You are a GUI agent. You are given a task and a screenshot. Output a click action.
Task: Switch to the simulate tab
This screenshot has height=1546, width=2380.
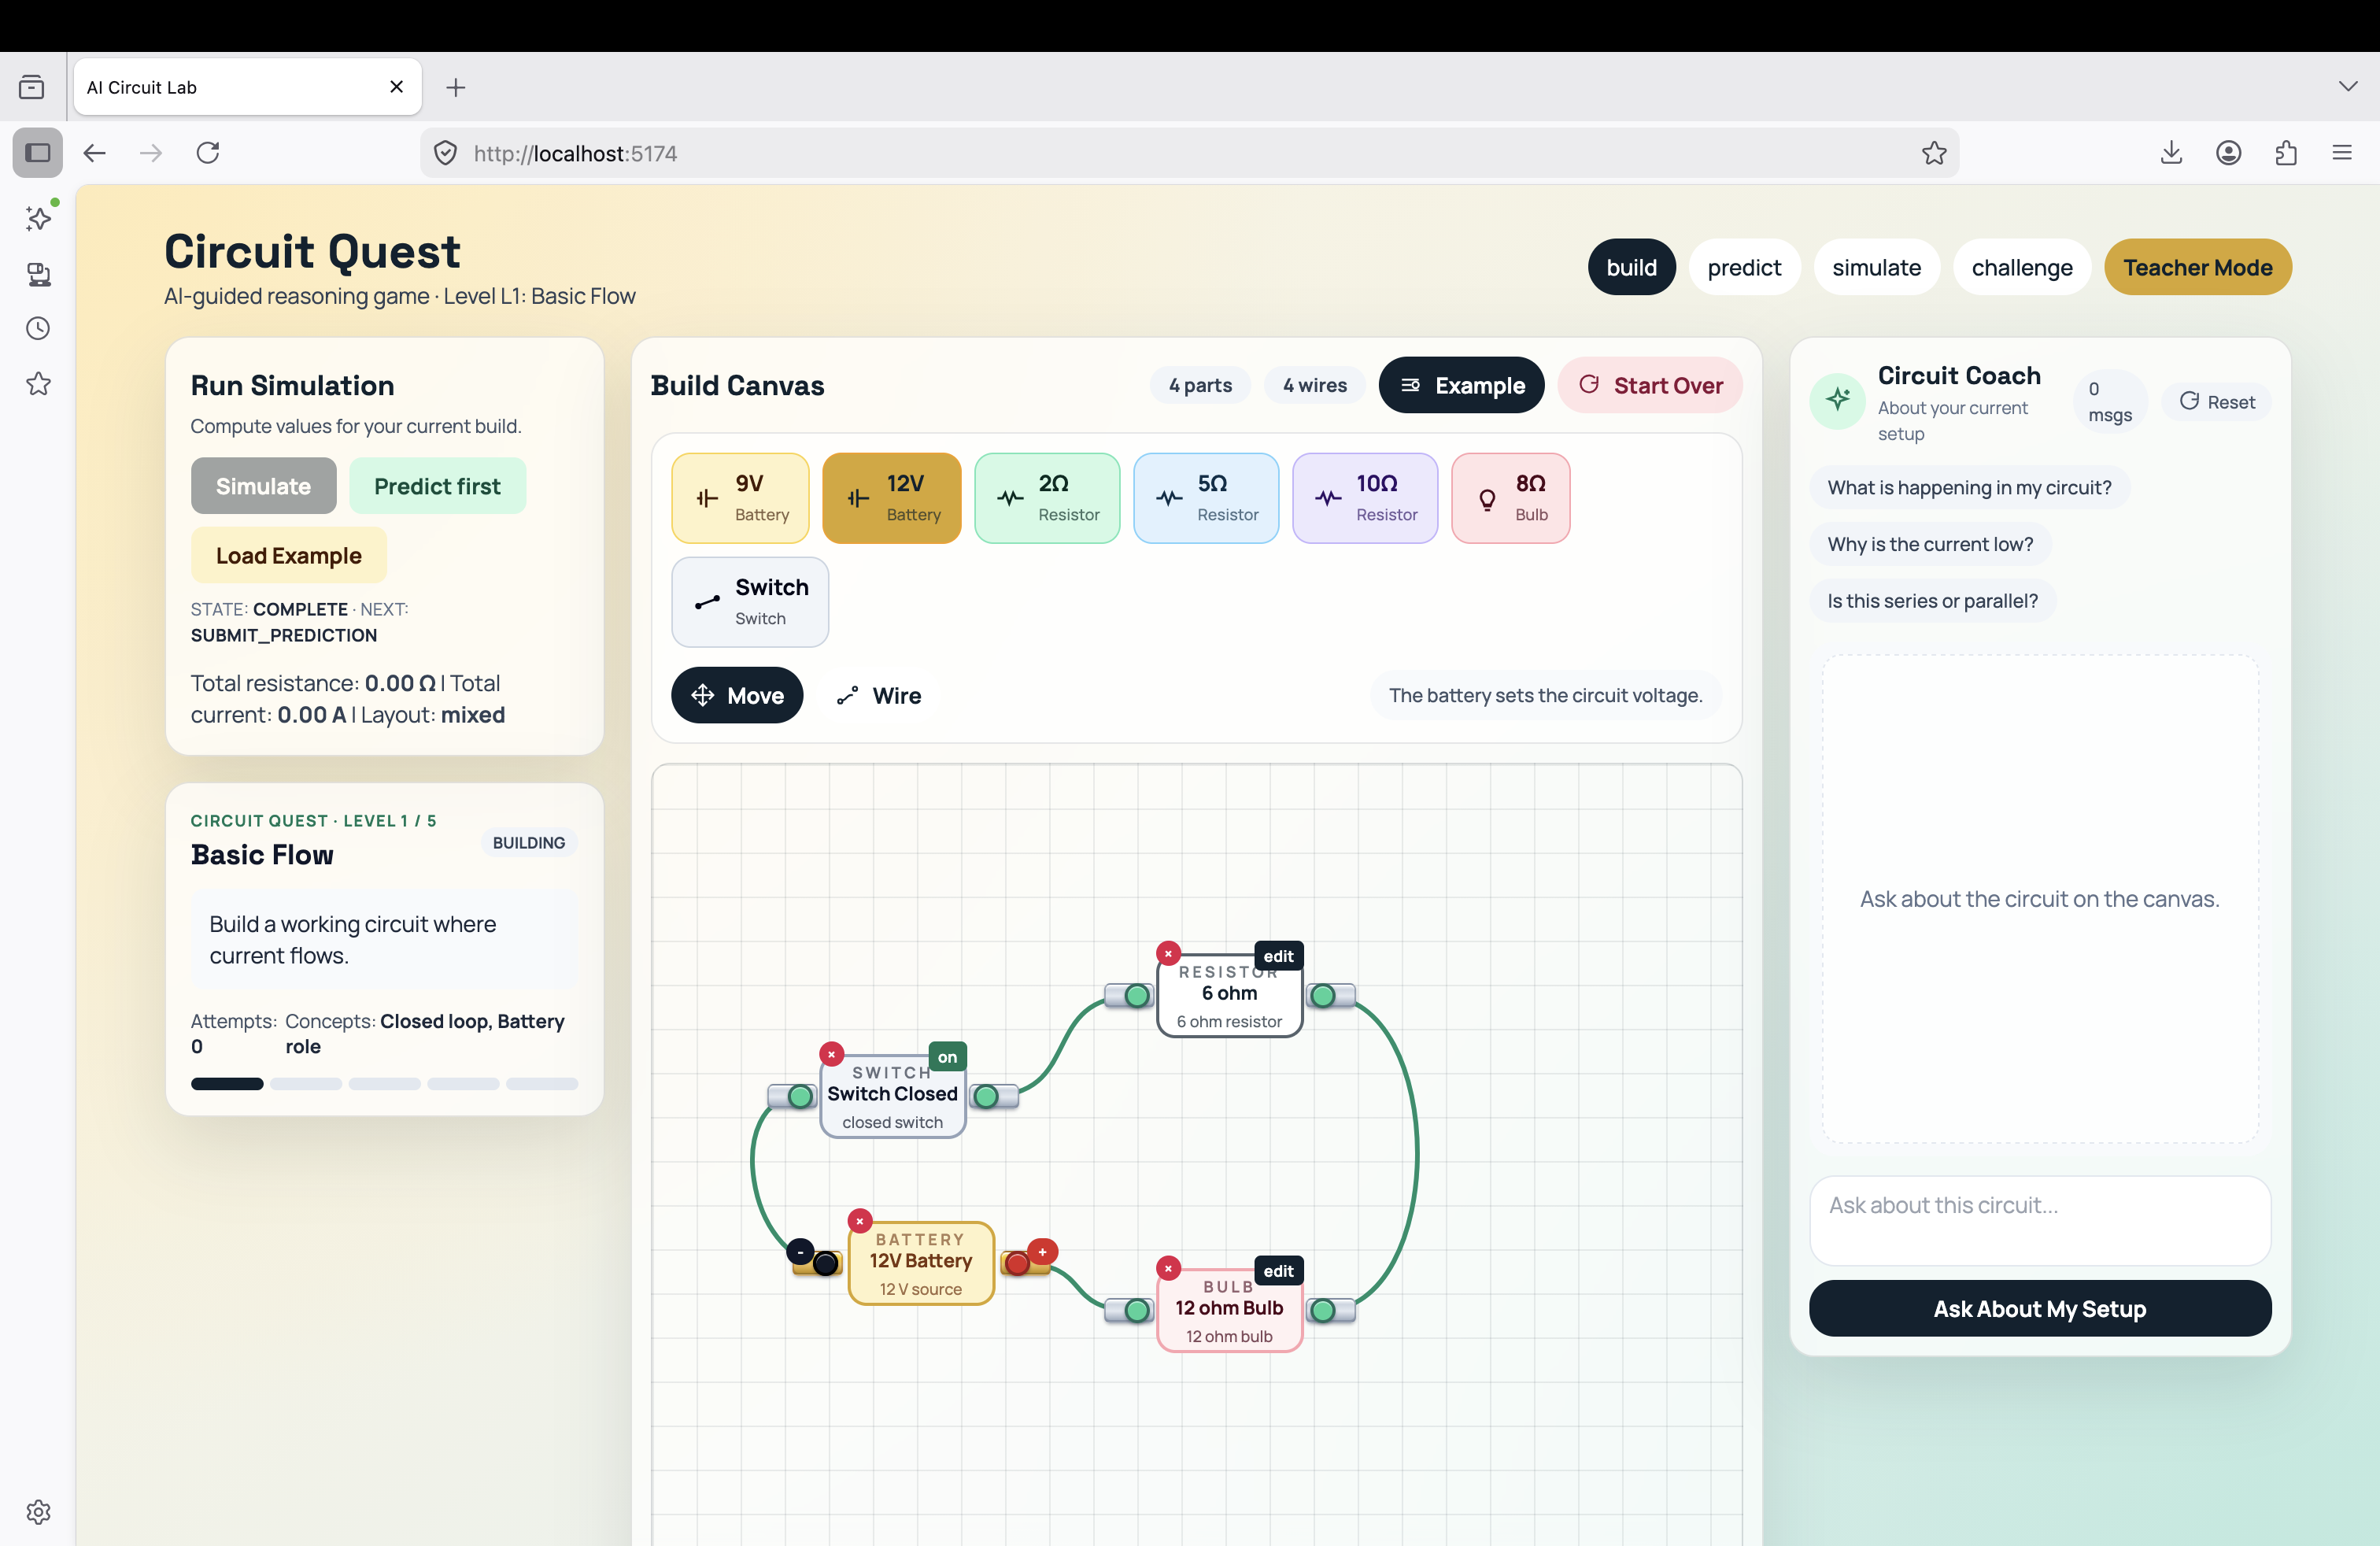tap(1876, 267)
